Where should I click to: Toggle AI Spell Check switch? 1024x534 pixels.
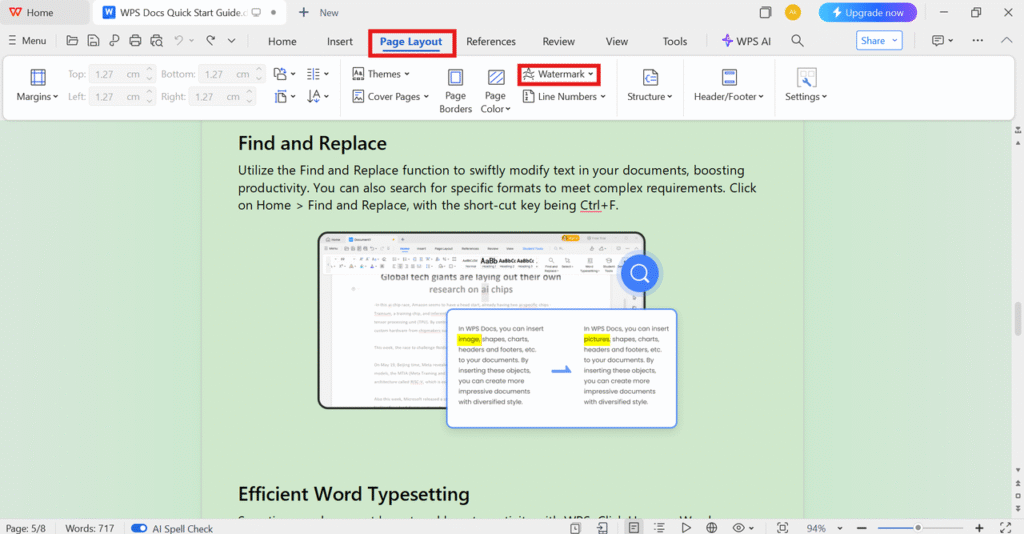tap(138, 528)
